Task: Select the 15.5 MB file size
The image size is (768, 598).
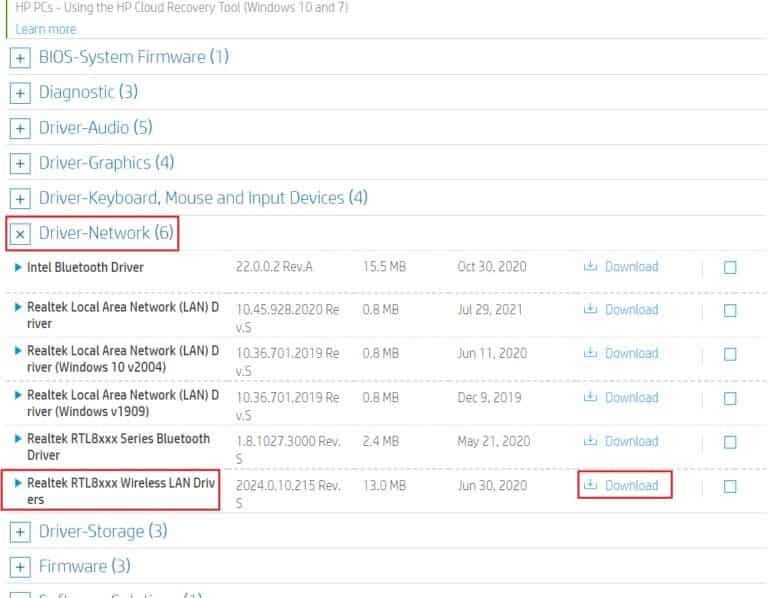Action: 384,266
